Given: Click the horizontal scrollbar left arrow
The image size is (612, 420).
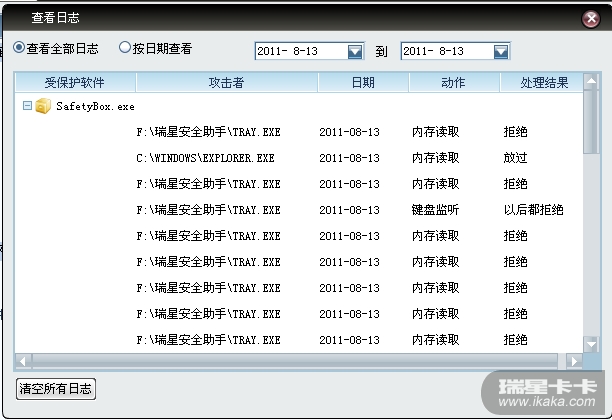Looking at the screenshot, I should pos(23,361).
